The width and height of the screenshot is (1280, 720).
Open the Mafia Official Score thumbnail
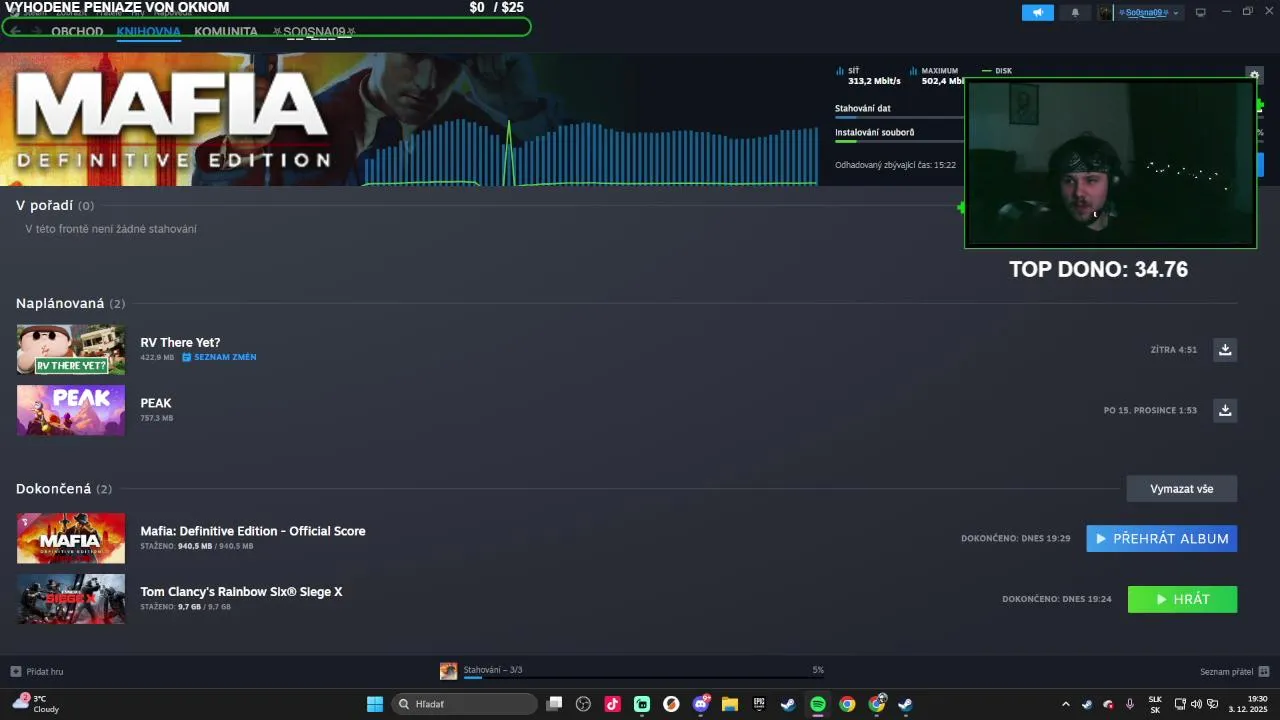(71, 538)
